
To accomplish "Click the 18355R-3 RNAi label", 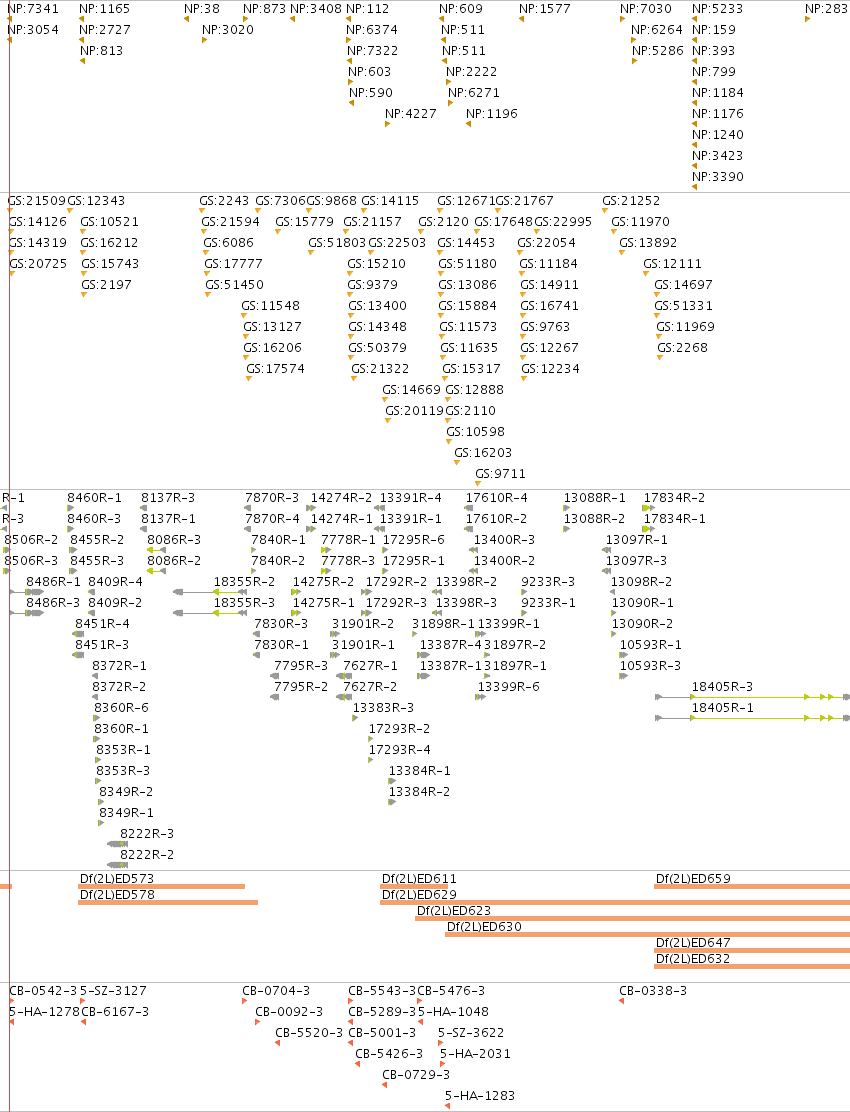I will [245, 603].
